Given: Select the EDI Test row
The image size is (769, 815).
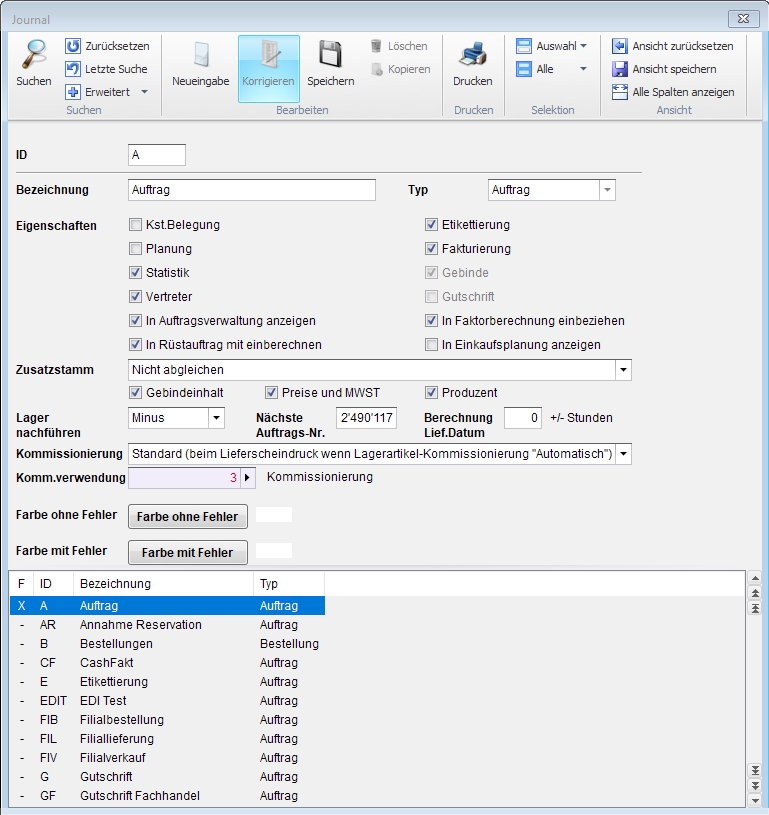Looking at the screenshot, I should click(167, 701).
